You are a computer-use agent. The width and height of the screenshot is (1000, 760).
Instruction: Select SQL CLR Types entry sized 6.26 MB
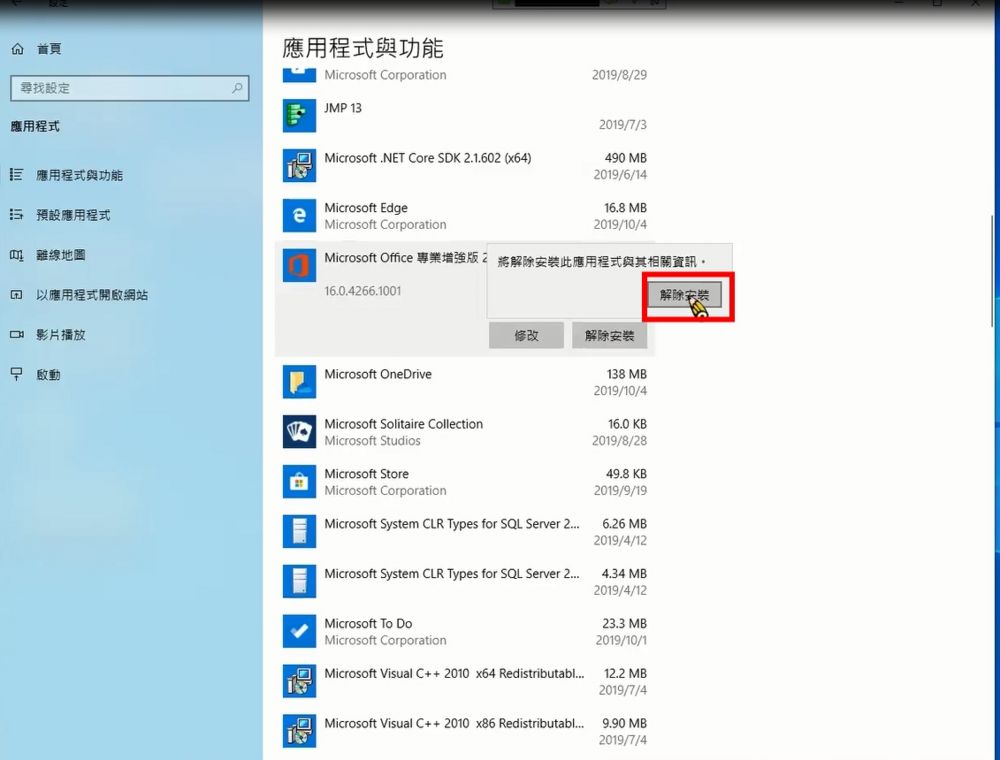464,532
